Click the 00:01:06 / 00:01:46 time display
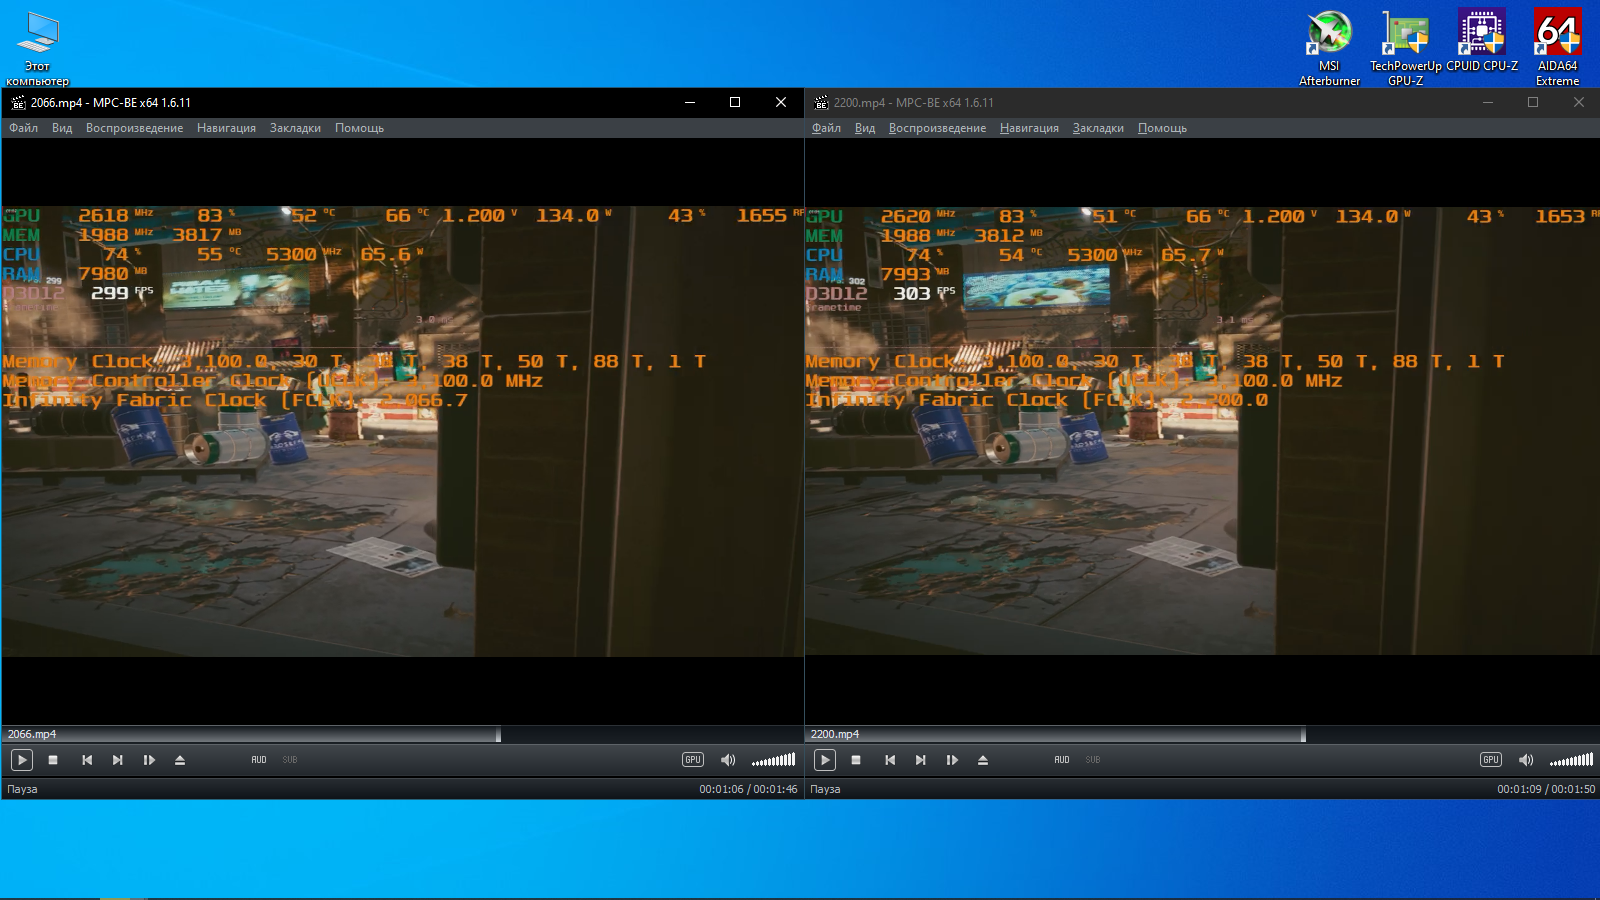This screenshot has width=1600, height=900. coord(748,789)
